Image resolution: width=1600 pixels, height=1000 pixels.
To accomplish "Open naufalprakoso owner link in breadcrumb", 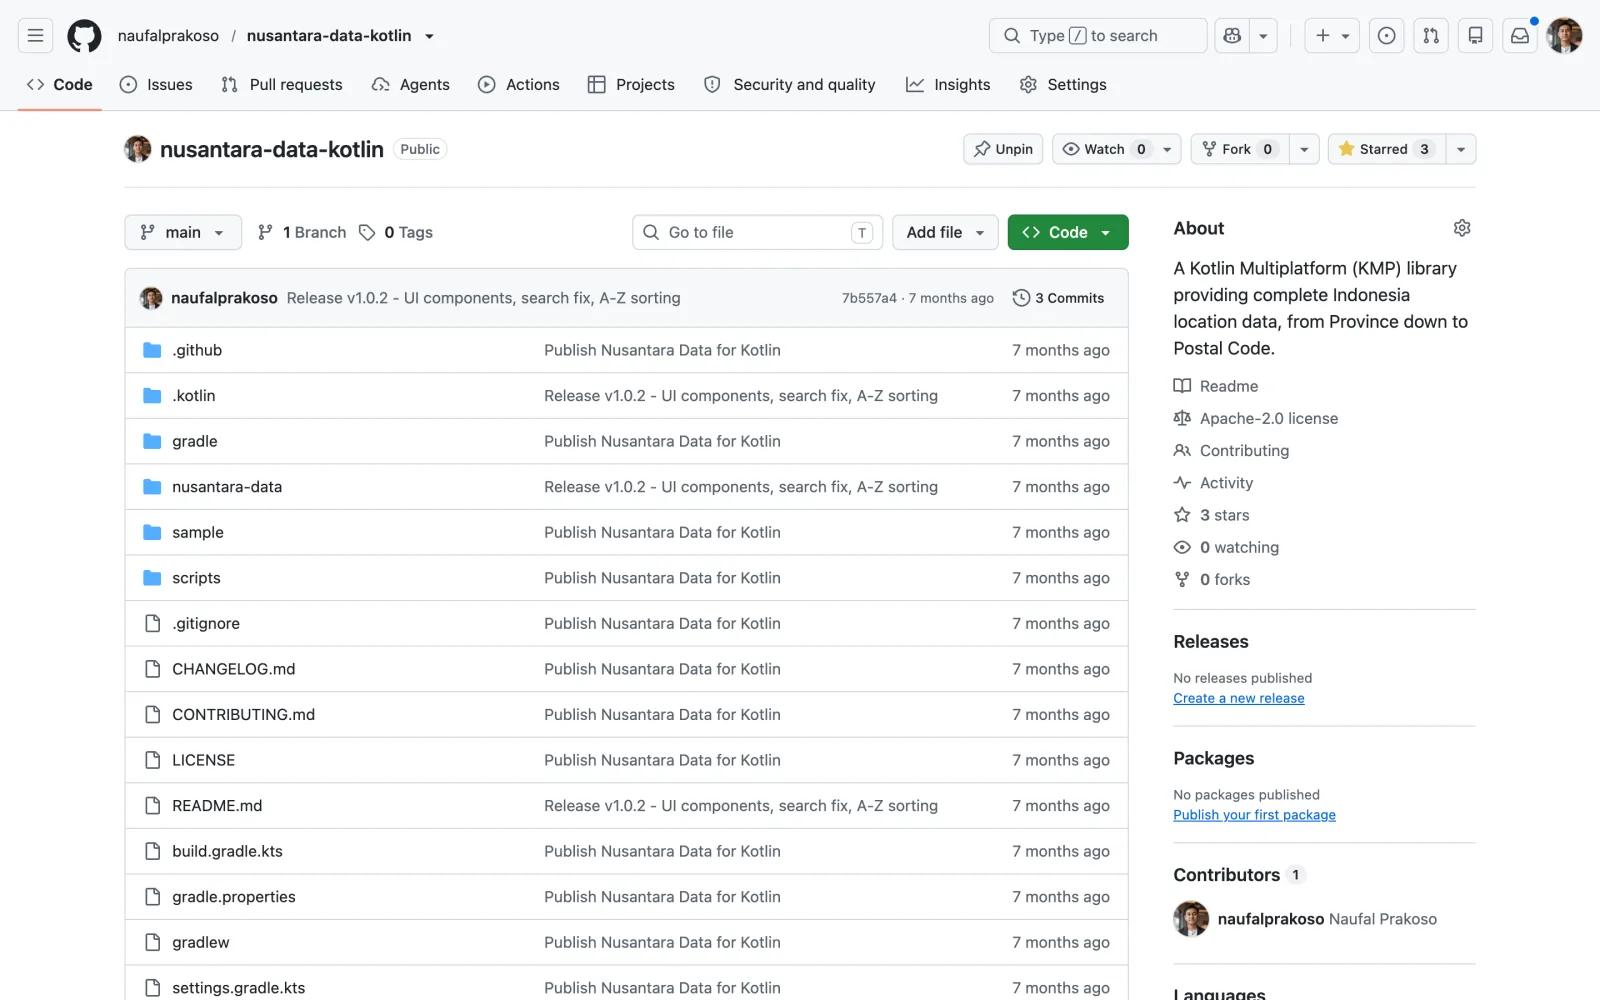I will [168, 36].
